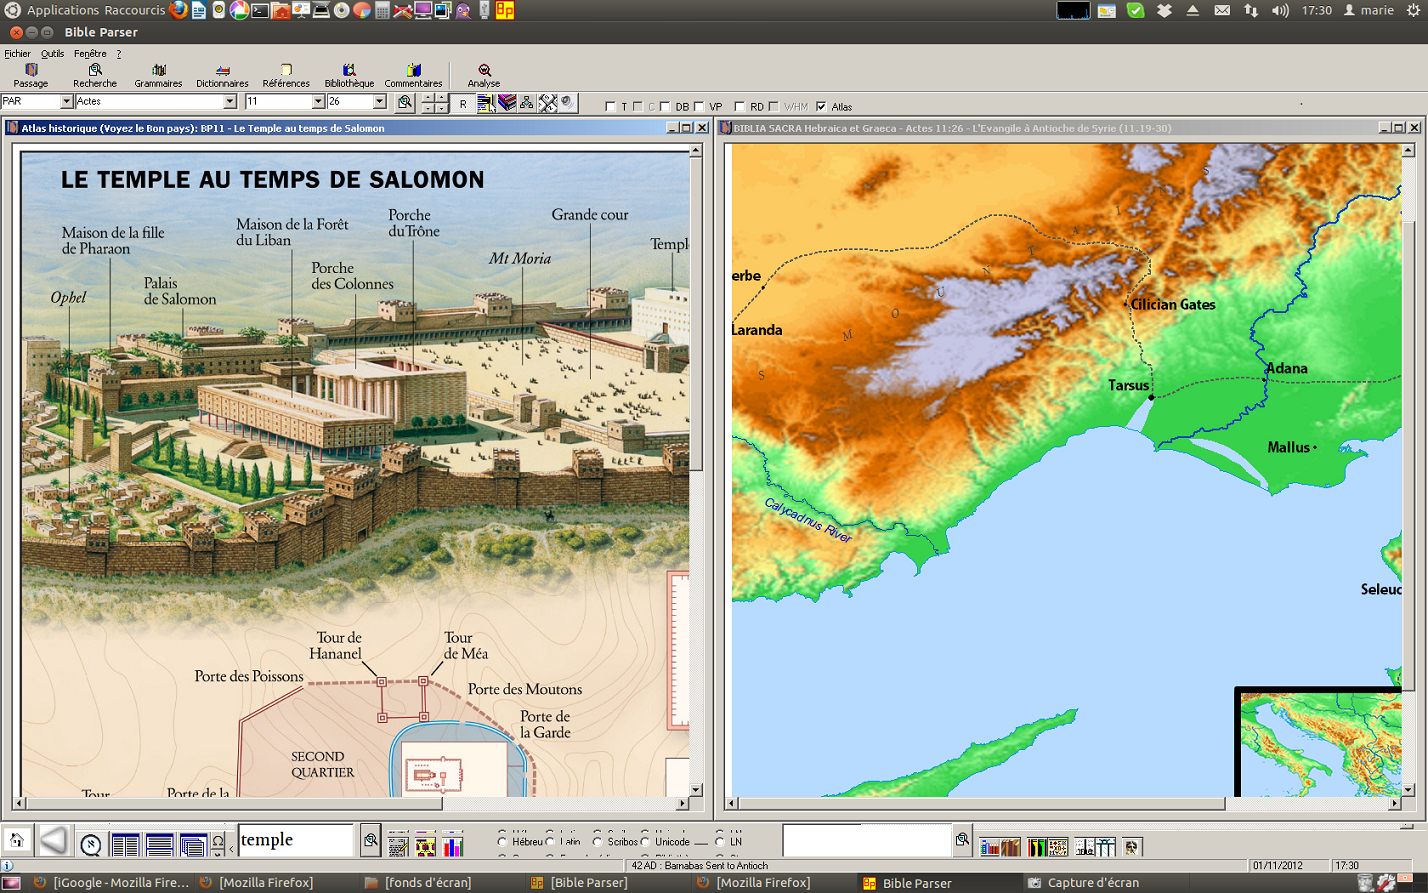Open the Outils menu
Screen dimensions: 1428x893
52,54
